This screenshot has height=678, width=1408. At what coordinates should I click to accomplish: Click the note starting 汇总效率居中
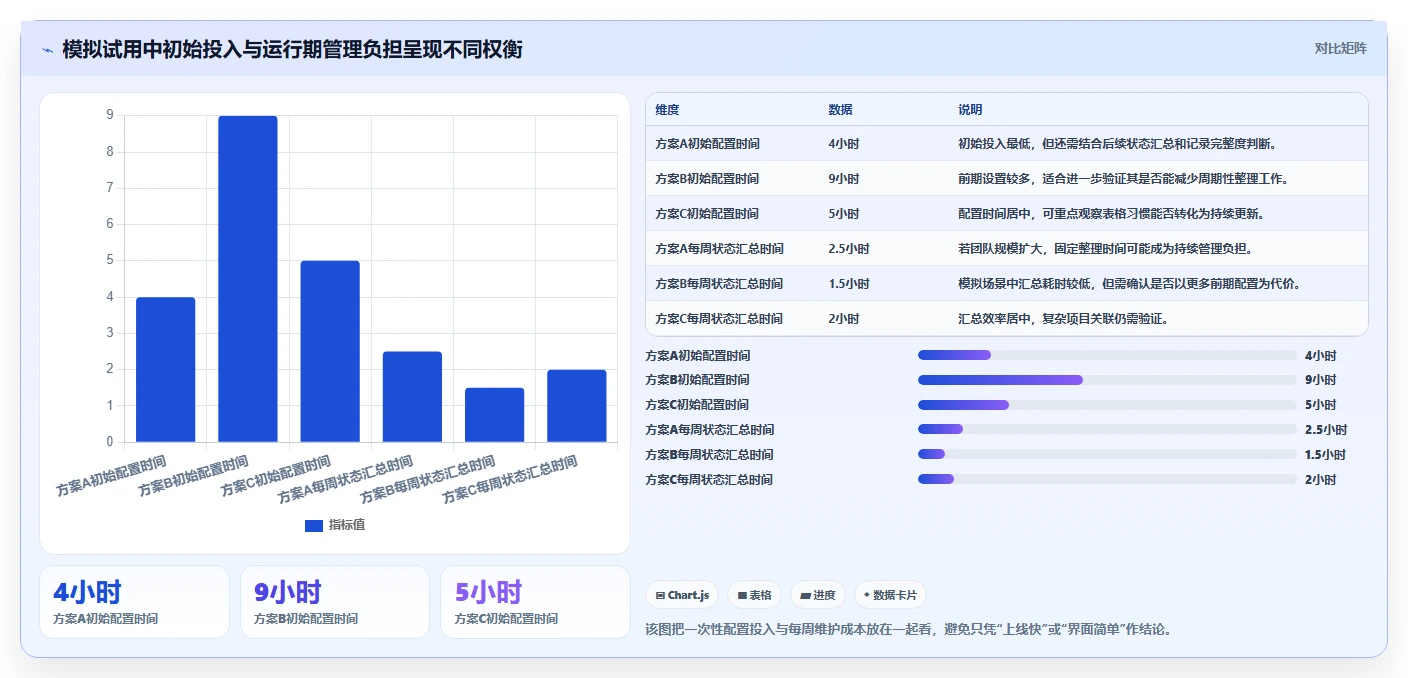click(1063, 319)
